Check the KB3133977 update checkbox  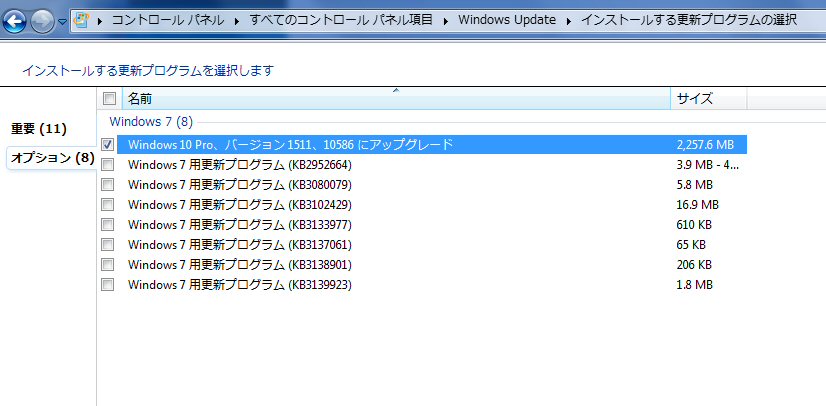107,225
